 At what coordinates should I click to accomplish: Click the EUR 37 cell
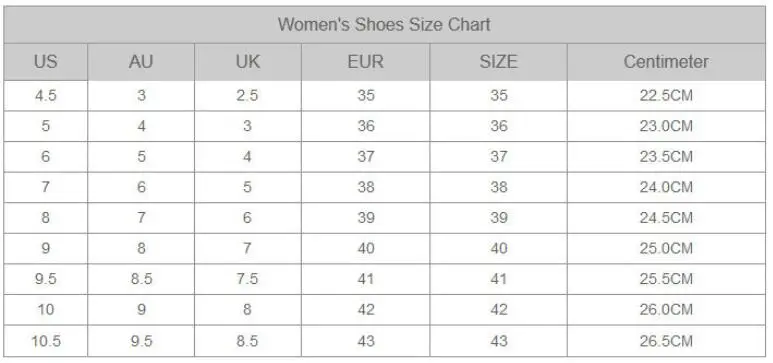[365, 157]
